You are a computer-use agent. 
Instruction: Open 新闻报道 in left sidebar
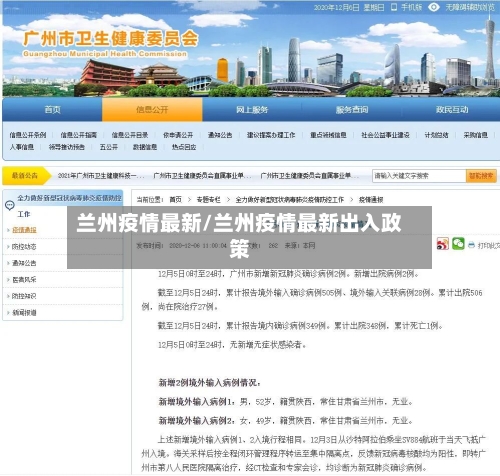coord(24,313)
